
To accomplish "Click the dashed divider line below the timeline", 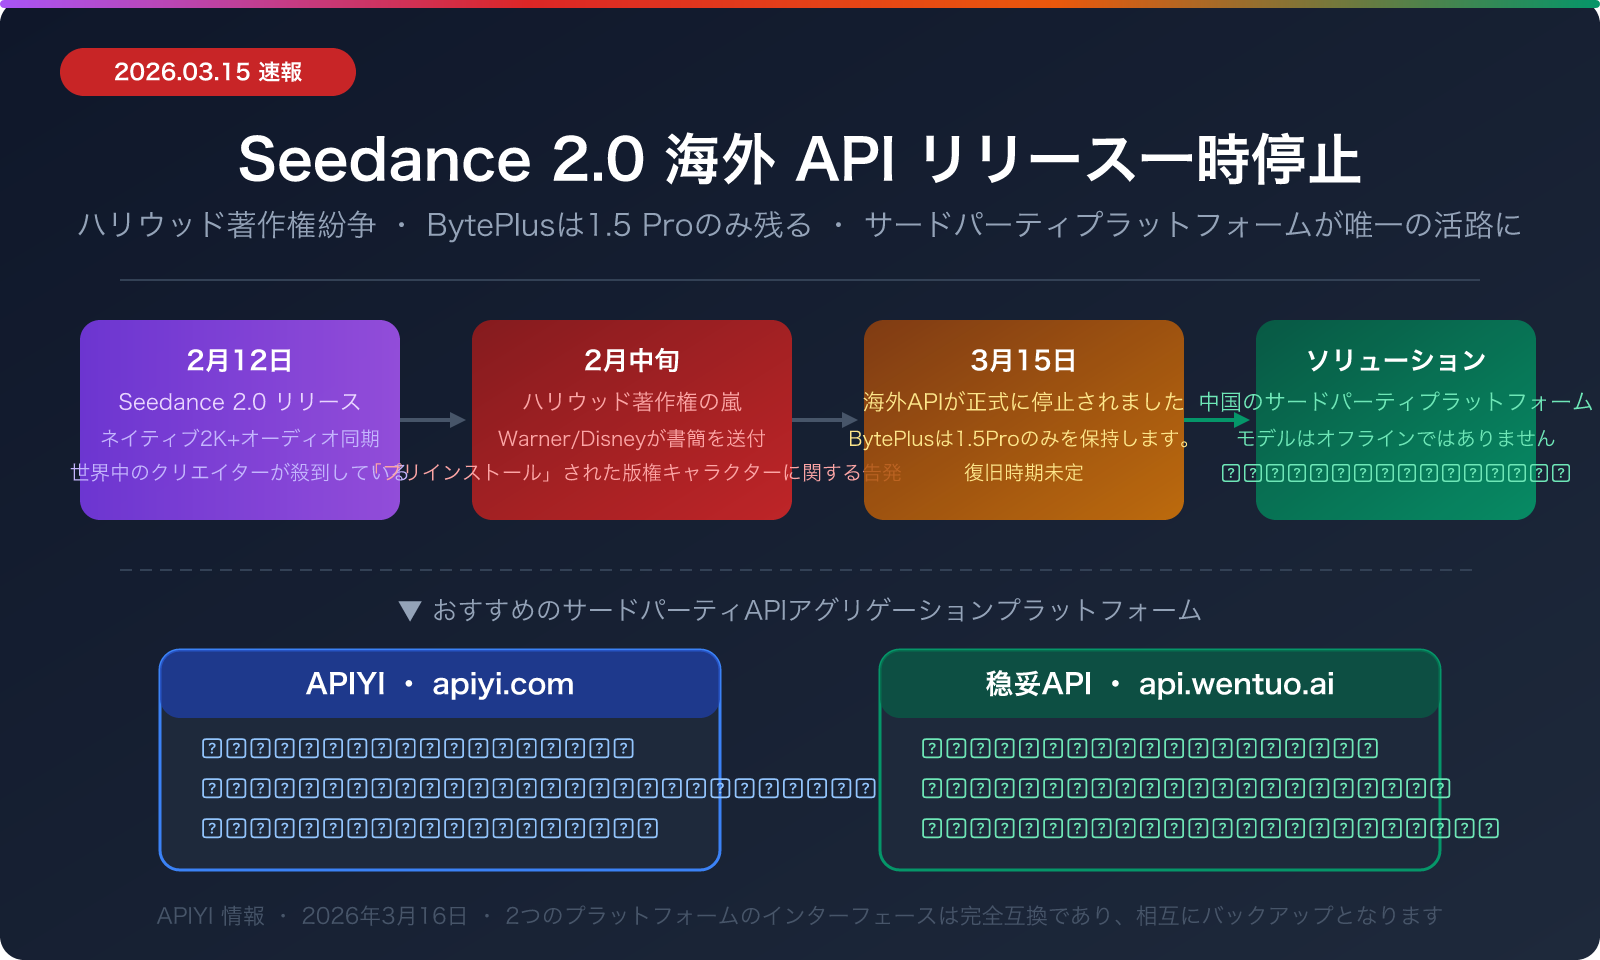I will pyautogui.click(x=800, y=568).
